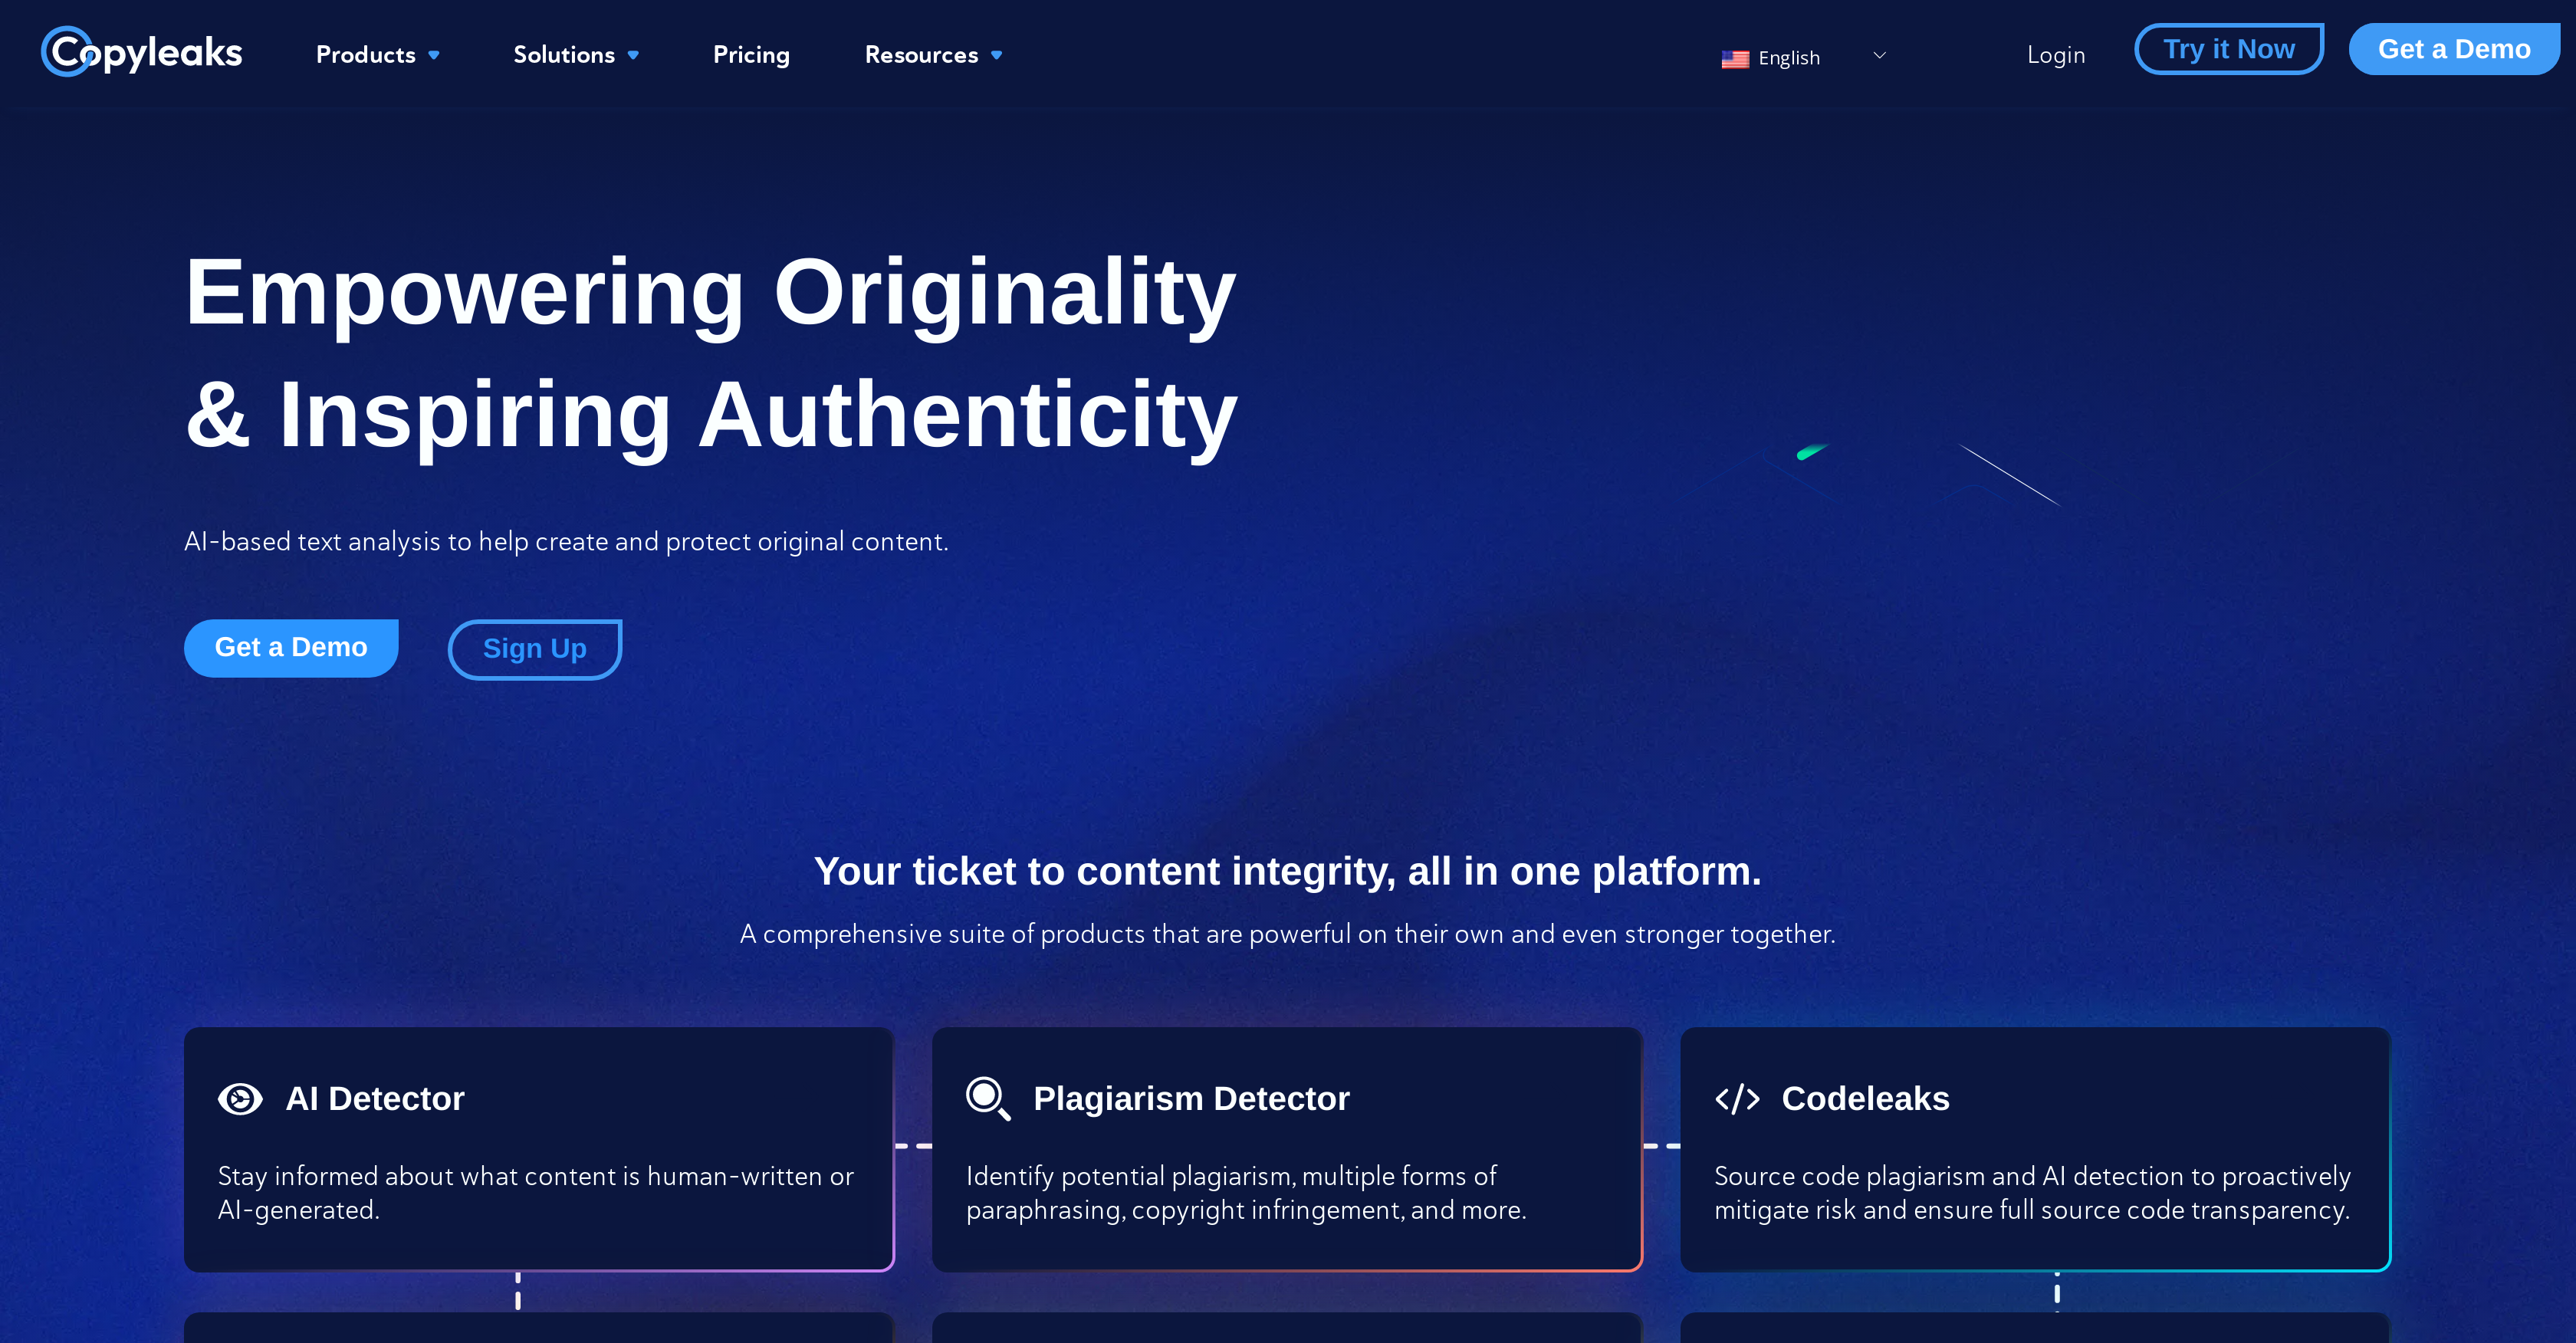Click the Solutions dropdown arrow
Viewport: 2576px width, 1343px height.
tap(636, 56)
